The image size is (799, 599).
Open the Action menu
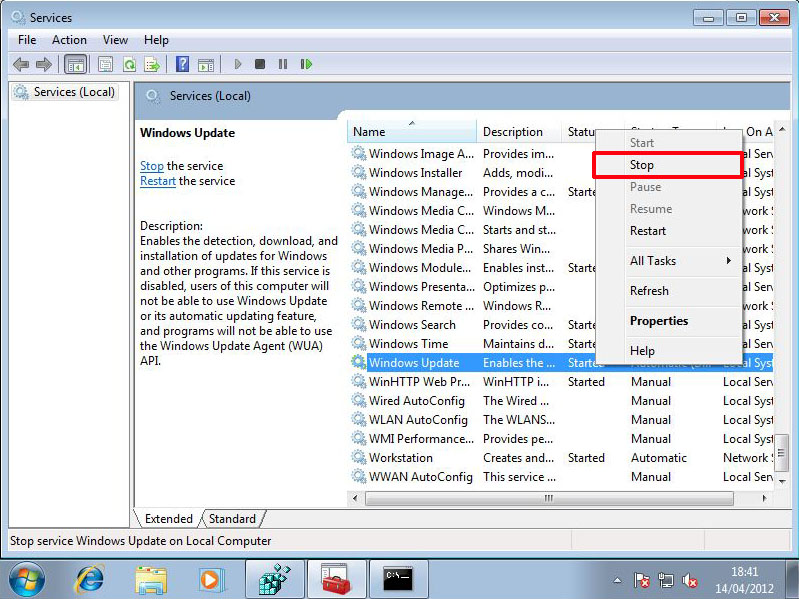pyautogui.click(x=69, y=40)
